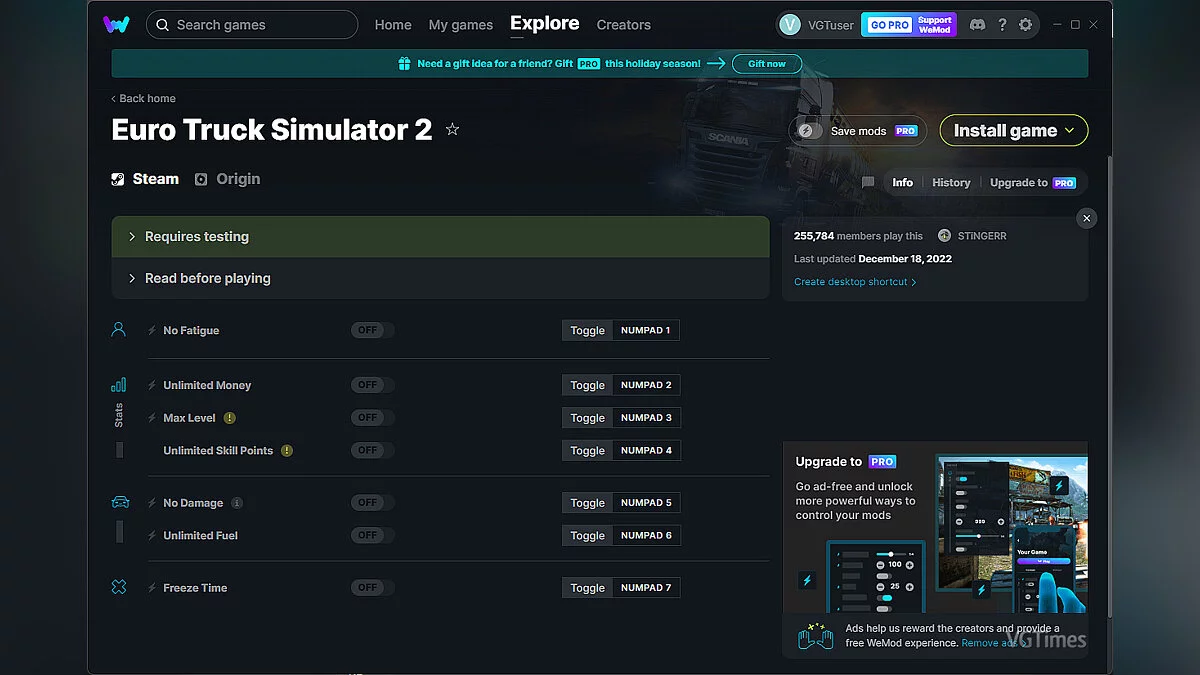Open the Explore page from the top menu

click(x=544, y=24)
